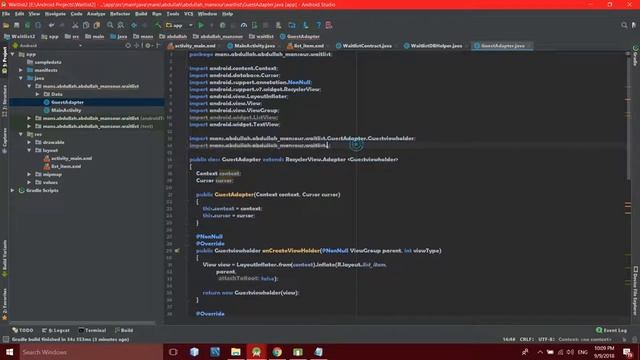This screenshot has height=360, width=640.
Task: Expand the Gradle Scripts node
Action: pos(13,191)
